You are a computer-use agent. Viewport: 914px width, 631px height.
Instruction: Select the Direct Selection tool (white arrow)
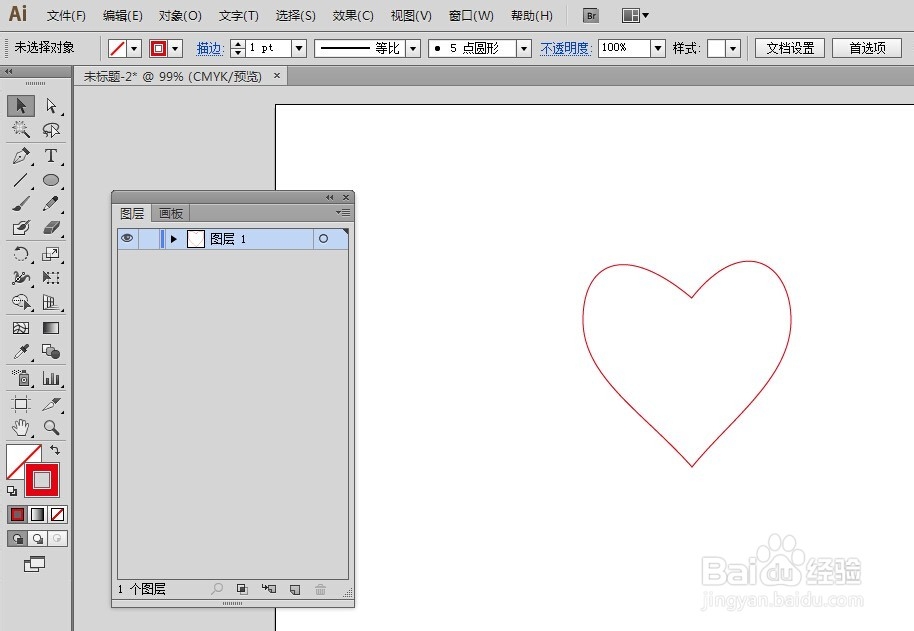(51, 106)
